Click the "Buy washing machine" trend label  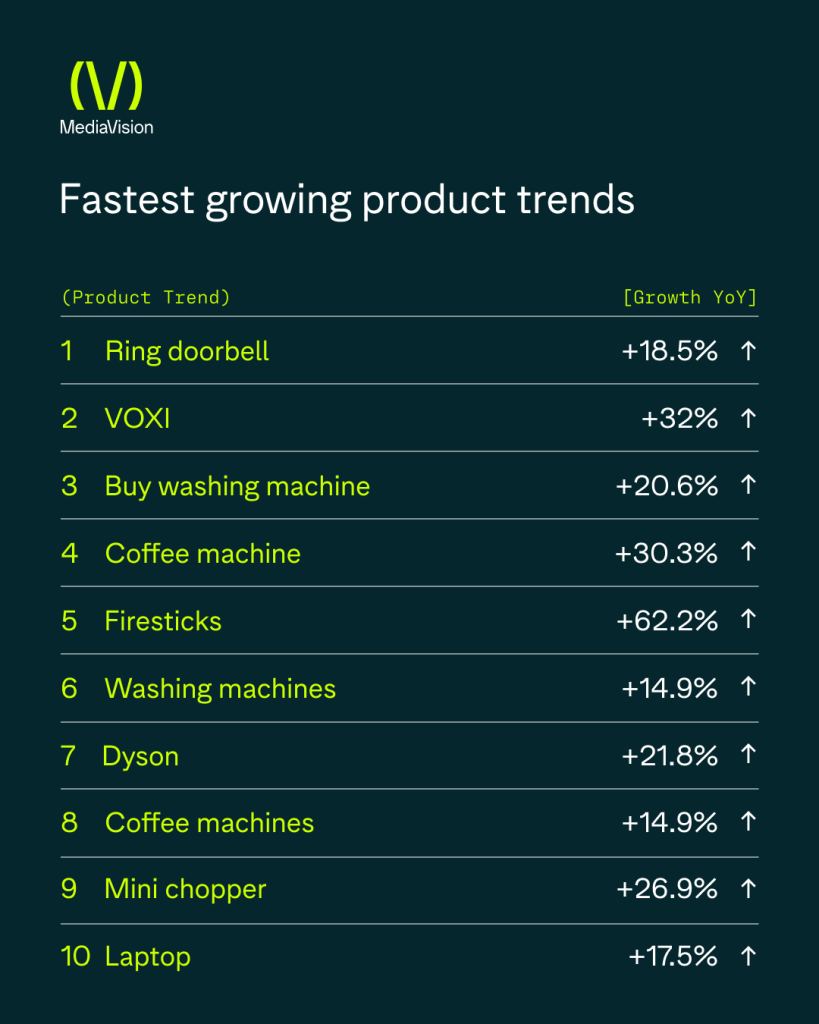point(237,486)
